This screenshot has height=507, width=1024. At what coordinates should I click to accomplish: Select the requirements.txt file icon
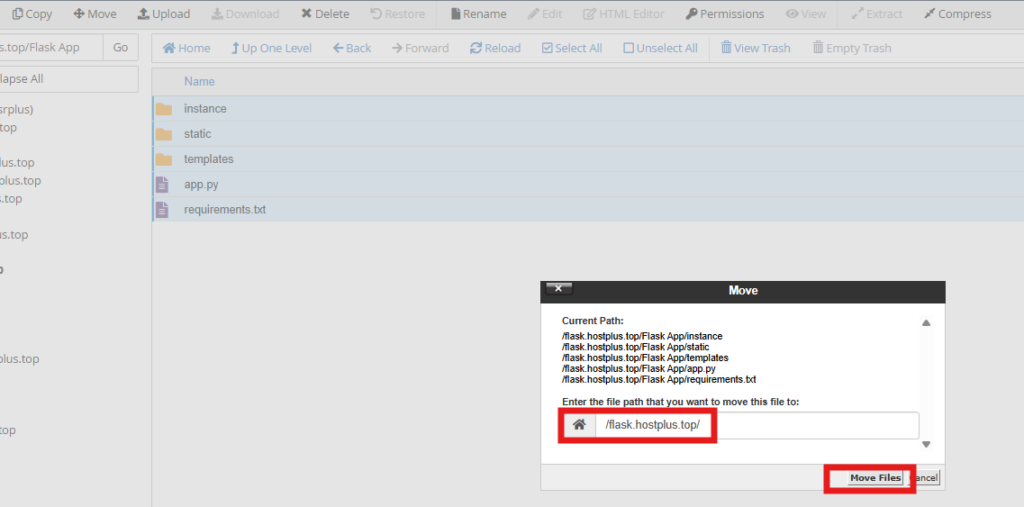162,210
